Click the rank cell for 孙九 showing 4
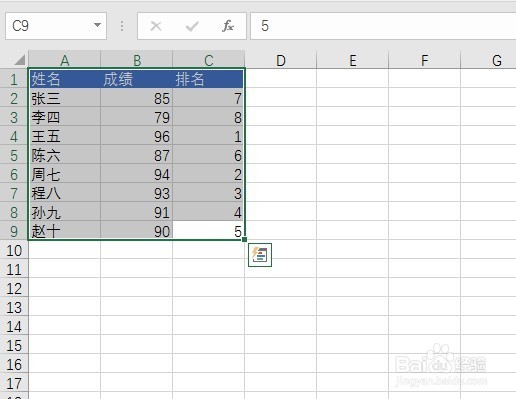 pyautogui.click(x=209, y=212)
